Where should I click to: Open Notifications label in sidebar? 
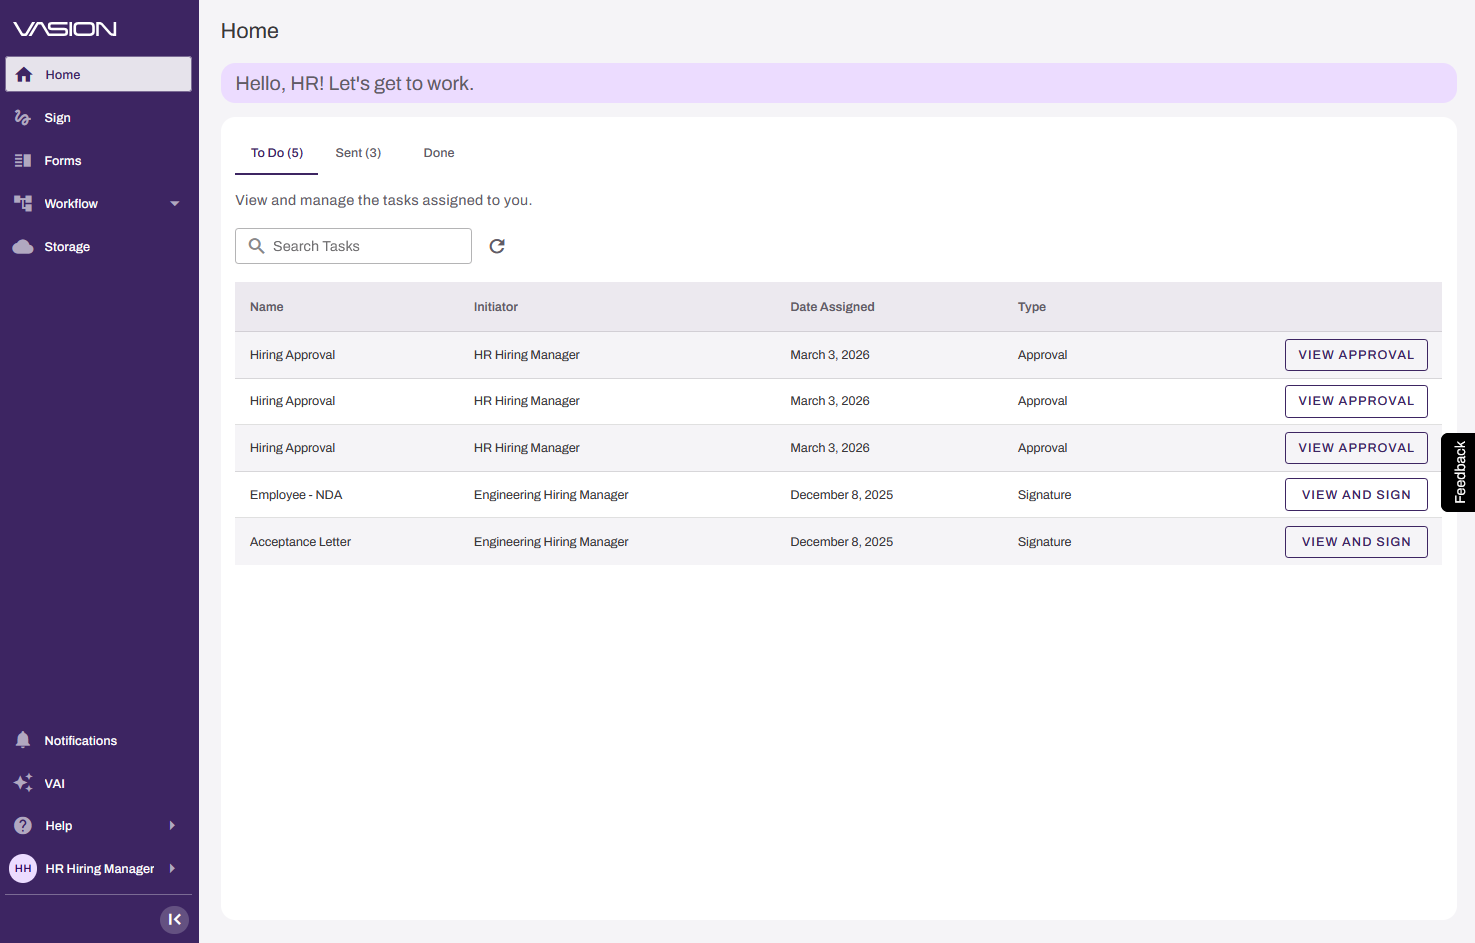pyautogui.click(x=81, y=741)
